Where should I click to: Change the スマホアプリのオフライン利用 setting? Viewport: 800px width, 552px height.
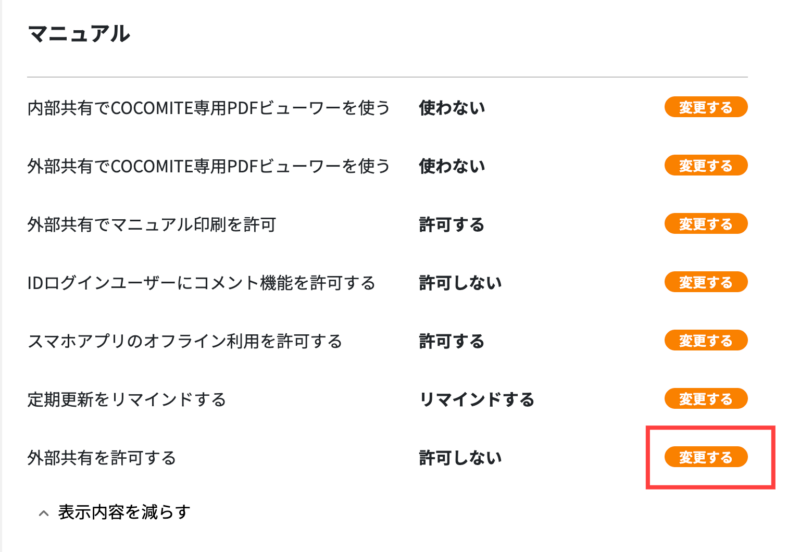706,341
